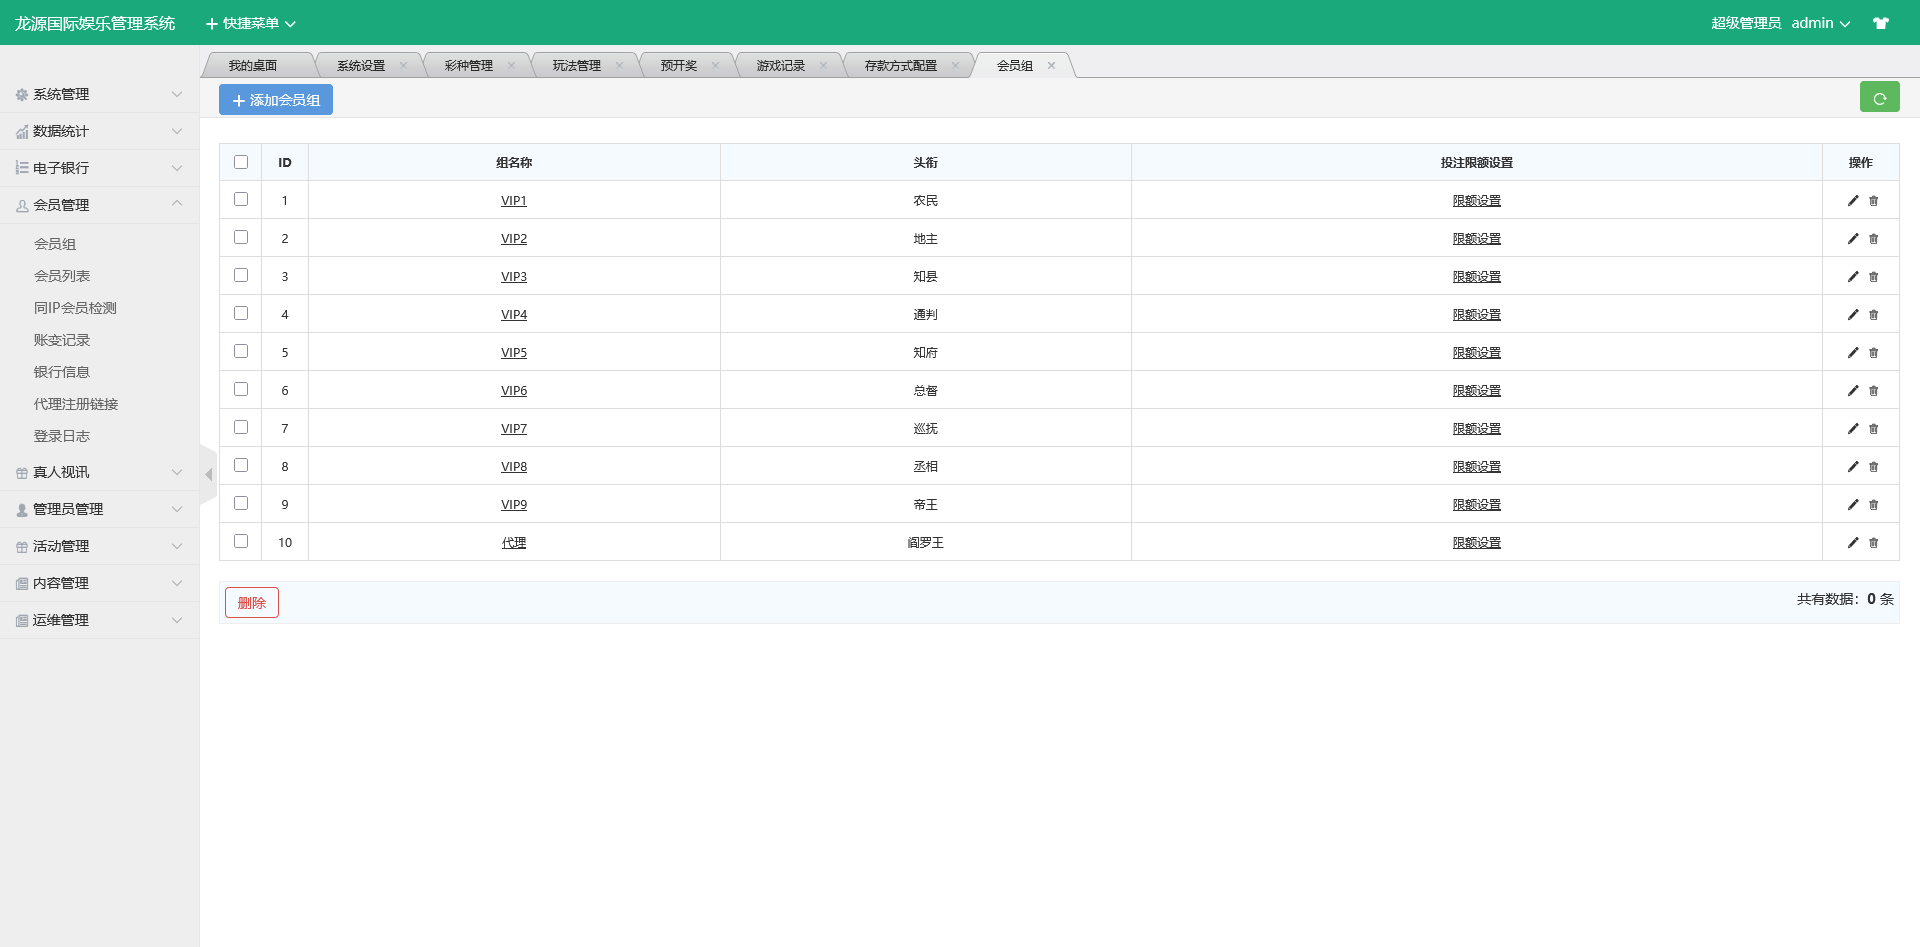1920x947 pixels.
Task: Delete the 代理 group using its trash icon
Action: (x=1874, y=543)
